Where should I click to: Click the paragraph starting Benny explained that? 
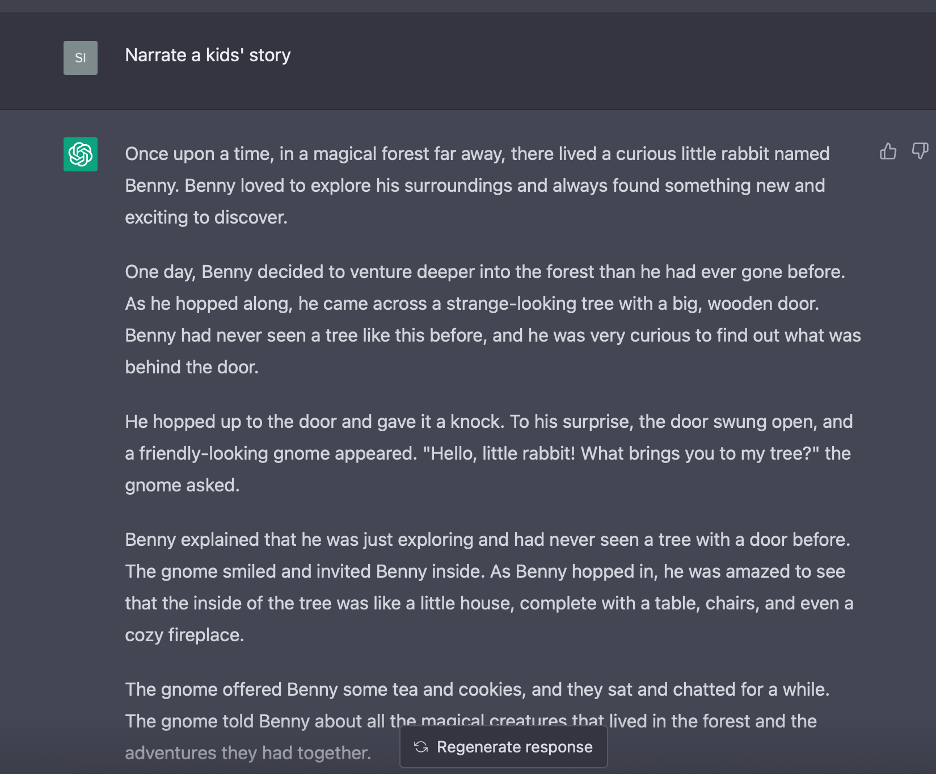[x=489, y=587]
